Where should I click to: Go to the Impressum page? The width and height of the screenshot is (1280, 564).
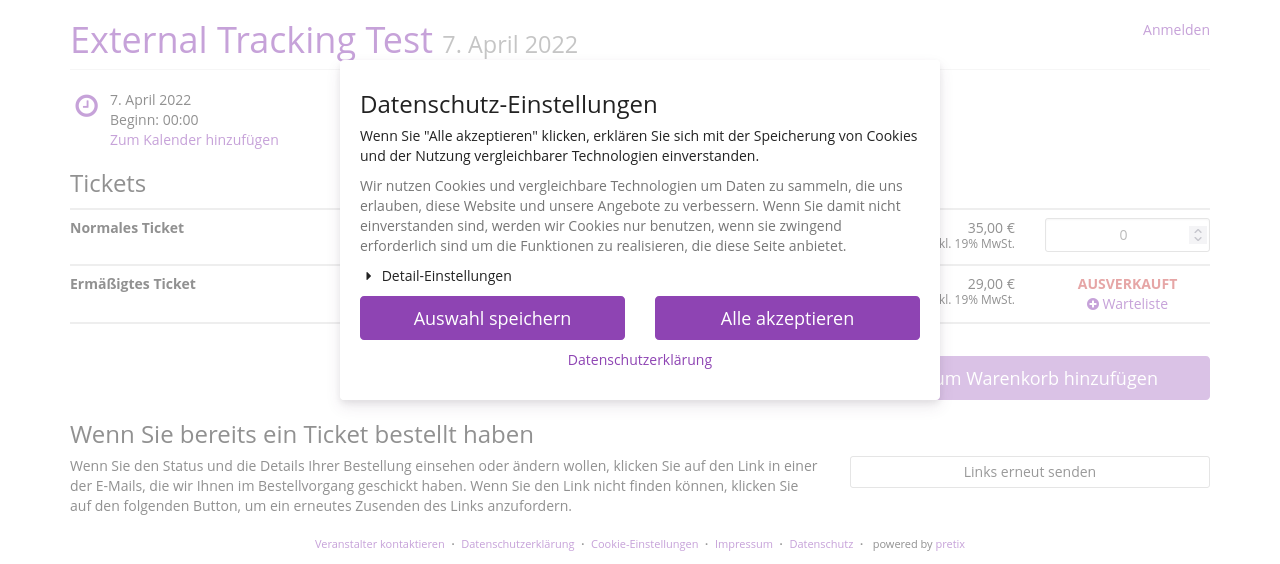click(x=744, y=544)
